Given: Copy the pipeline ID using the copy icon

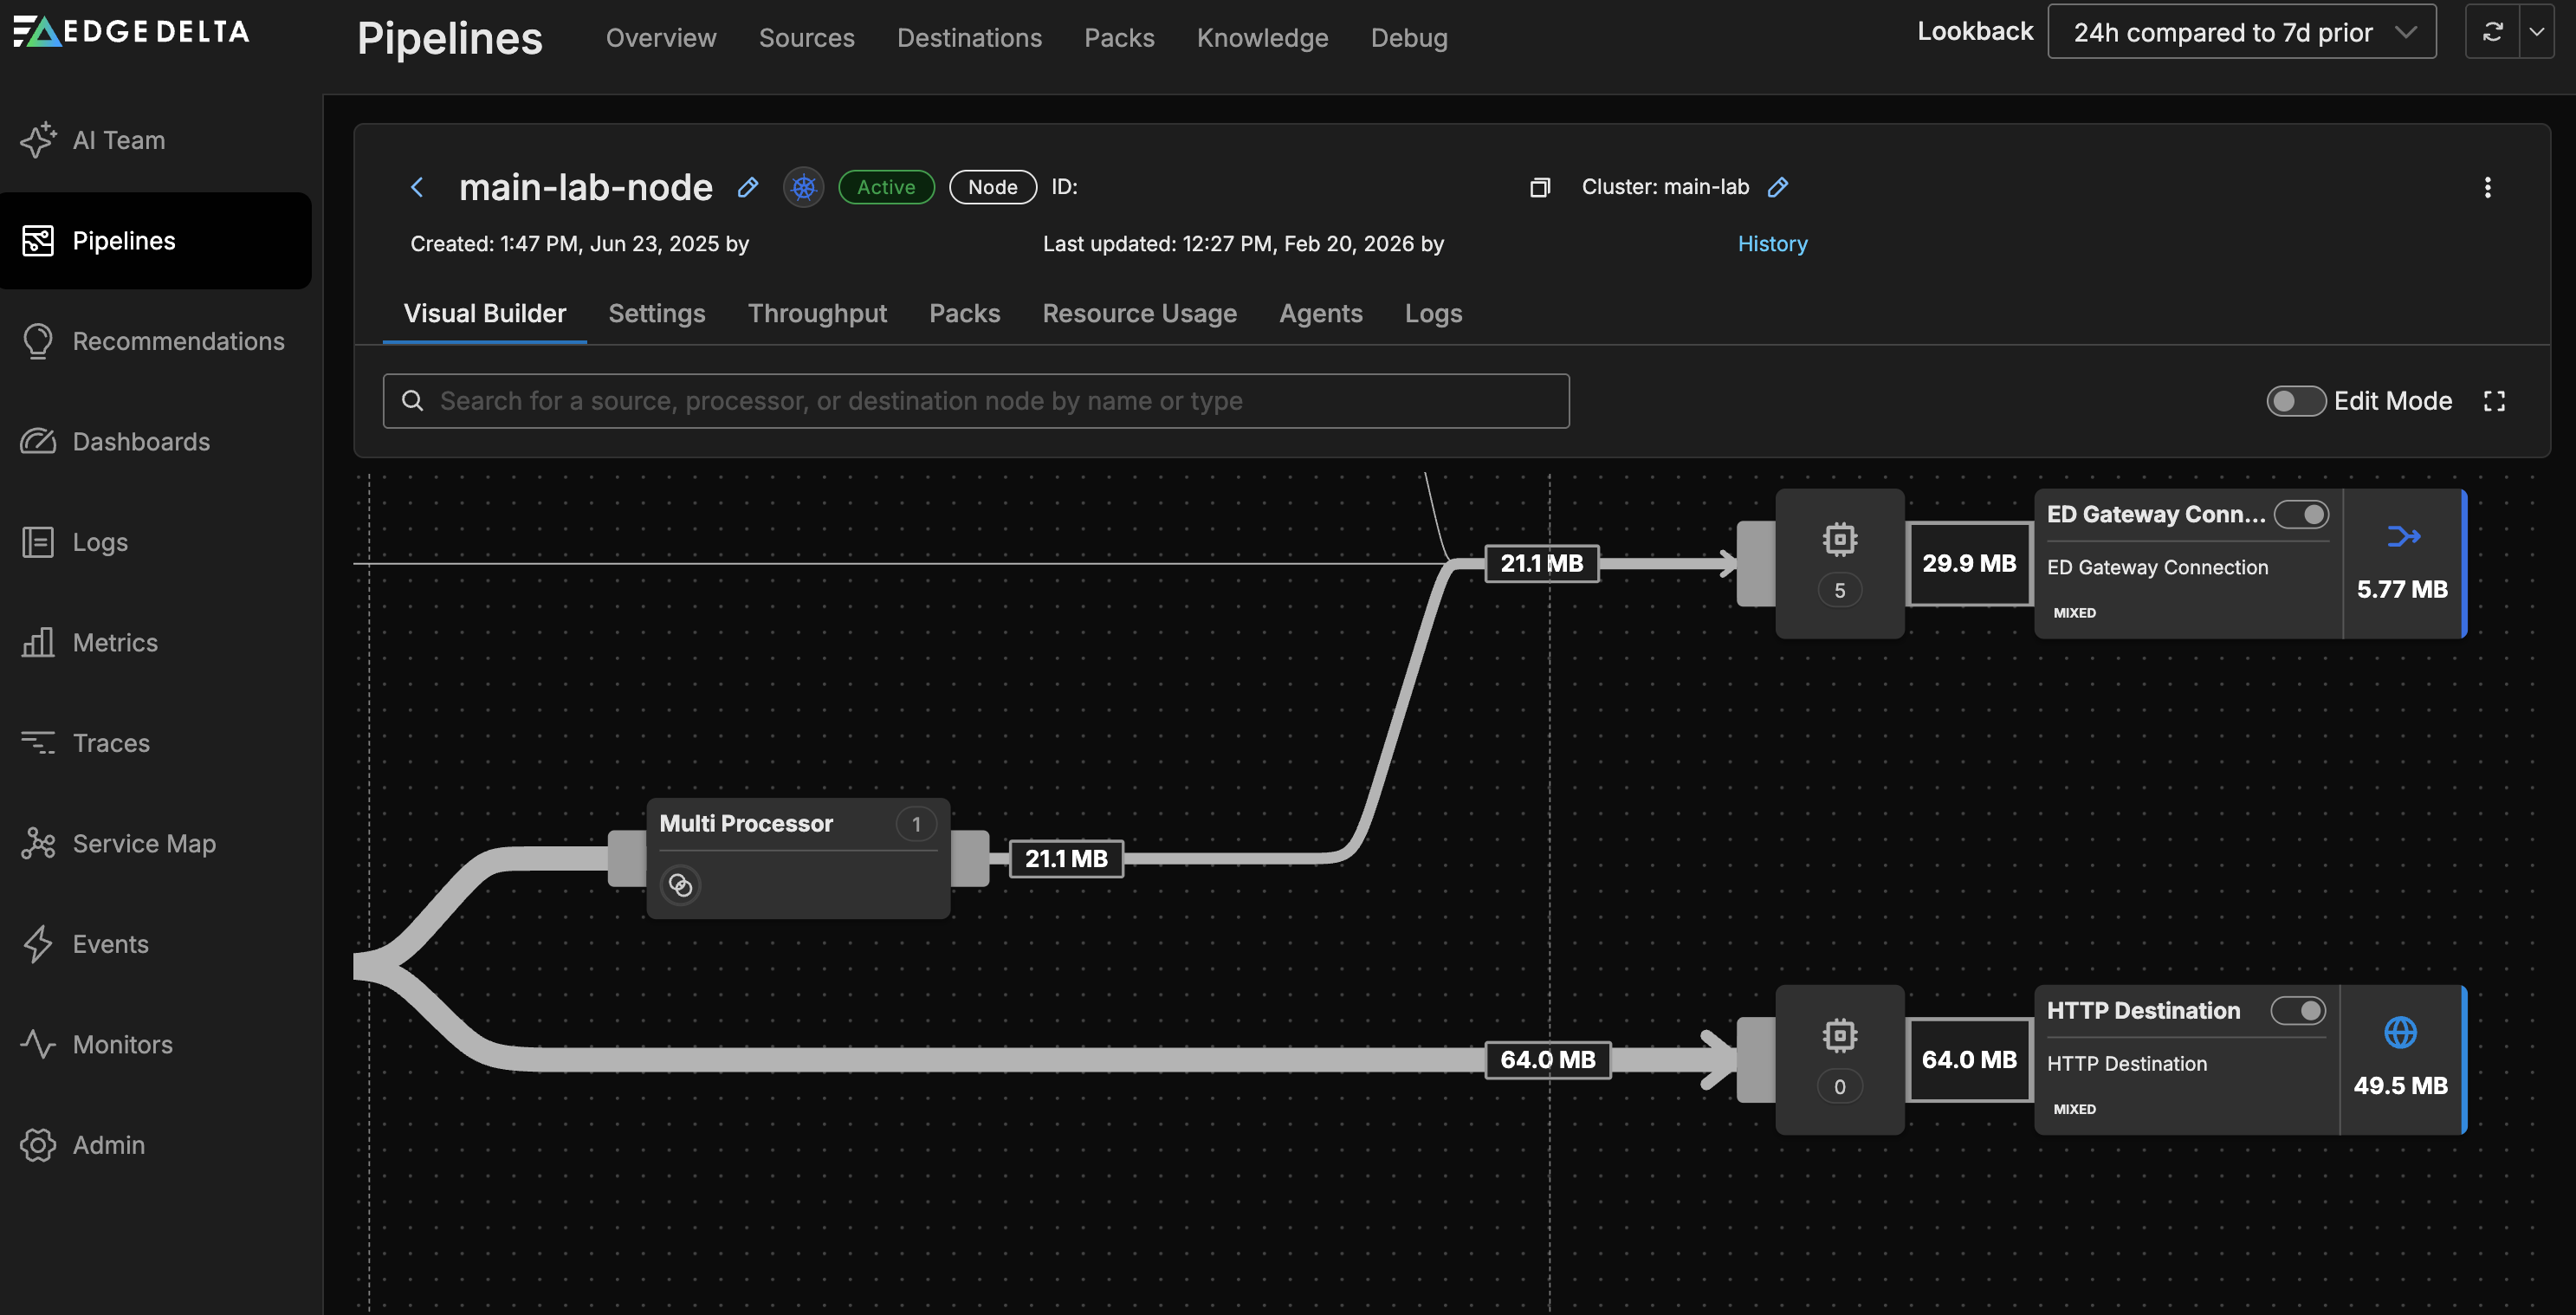Looking at the screenshot, I should (1540, 187).
